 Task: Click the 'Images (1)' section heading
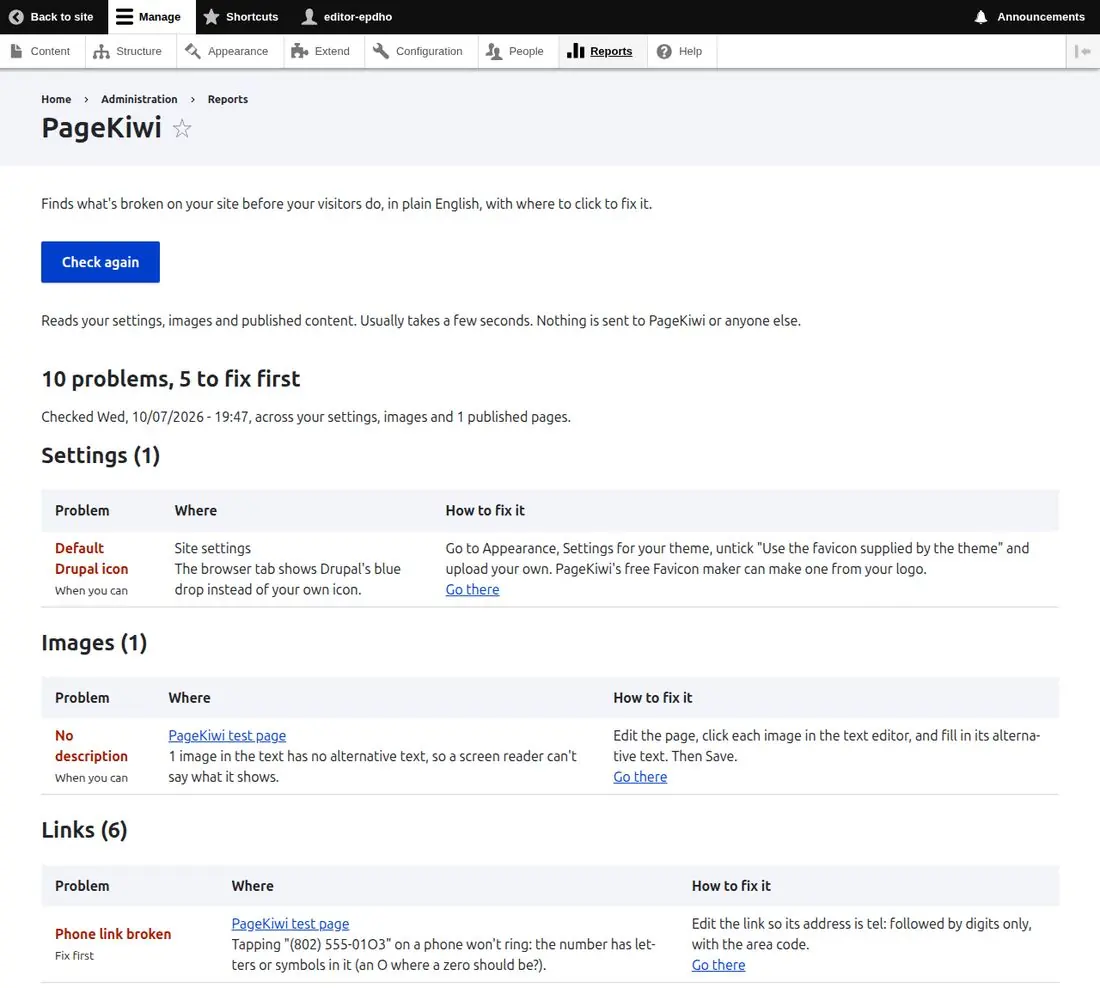click(94, 643)
